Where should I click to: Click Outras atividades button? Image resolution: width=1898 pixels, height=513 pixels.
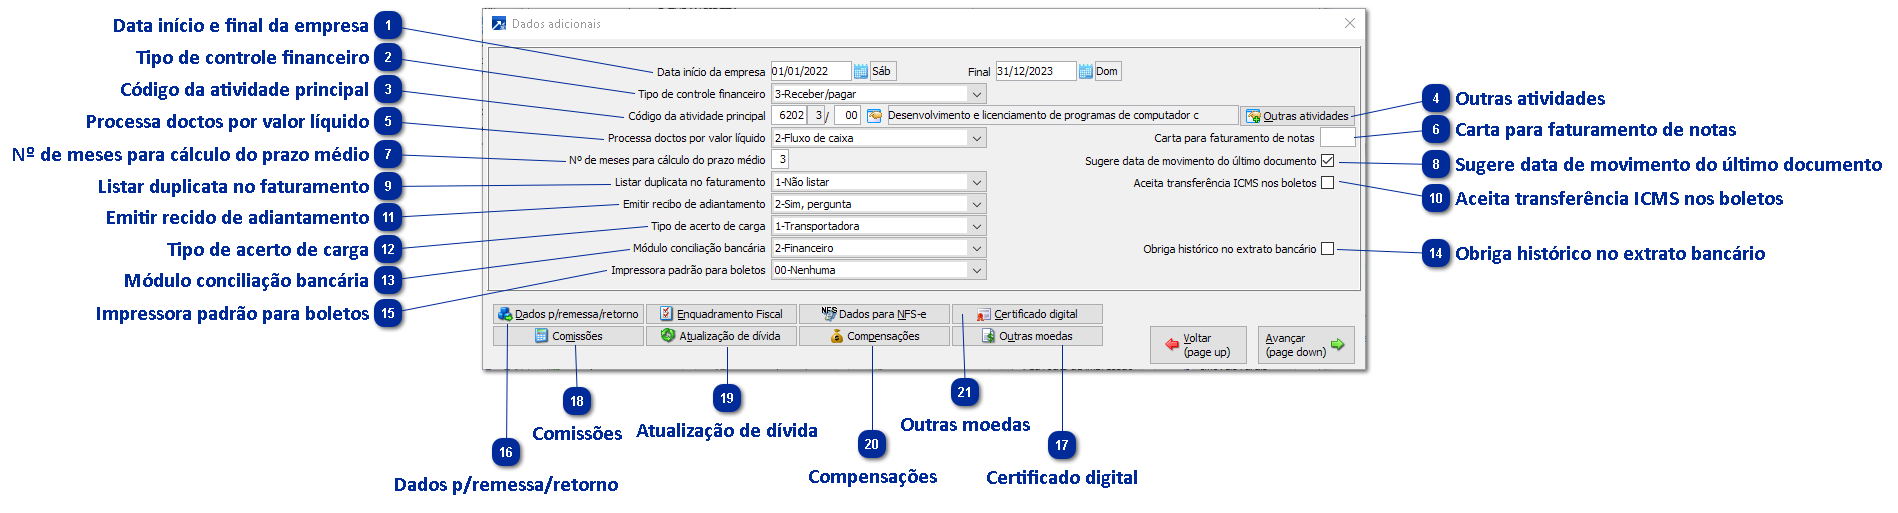[1297, 116]
